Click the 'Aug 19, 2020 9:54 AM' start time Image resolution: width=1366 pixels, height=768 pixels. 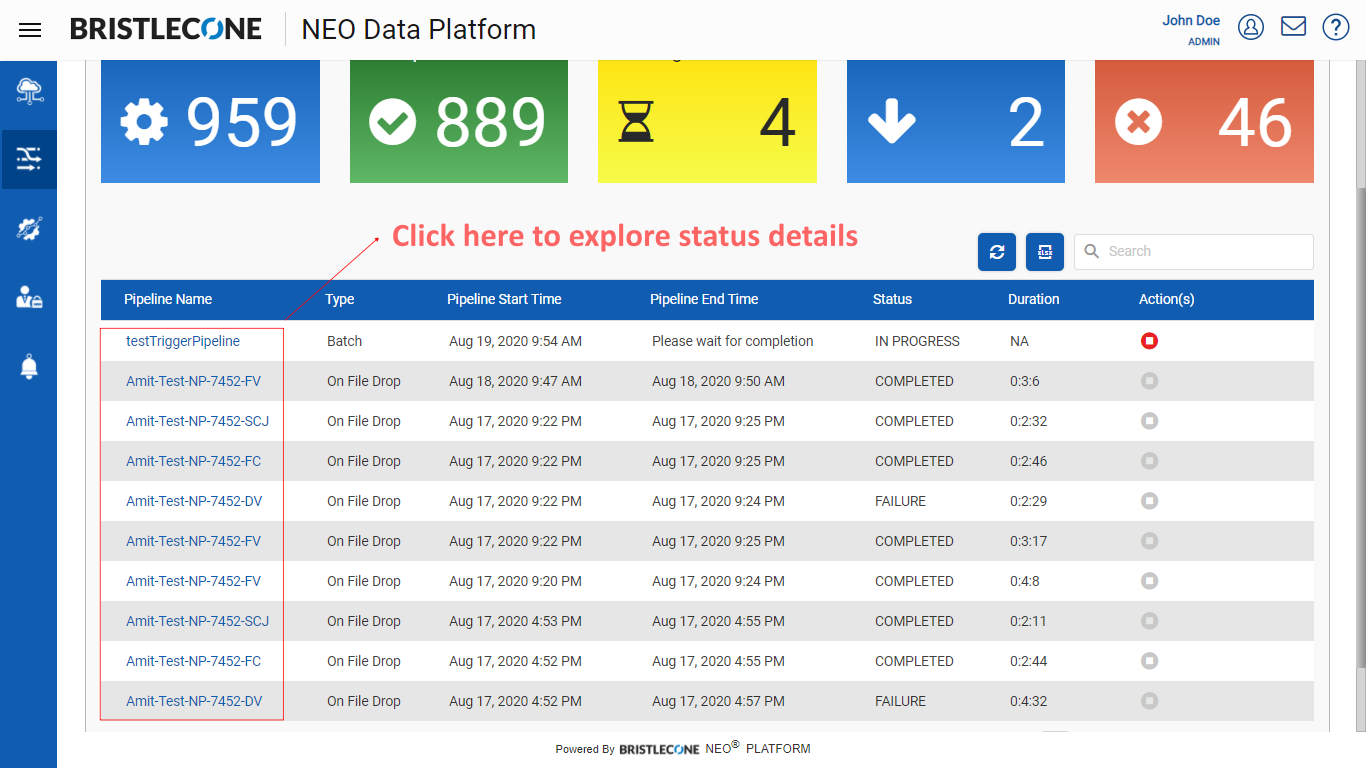(x=515, y=341)
